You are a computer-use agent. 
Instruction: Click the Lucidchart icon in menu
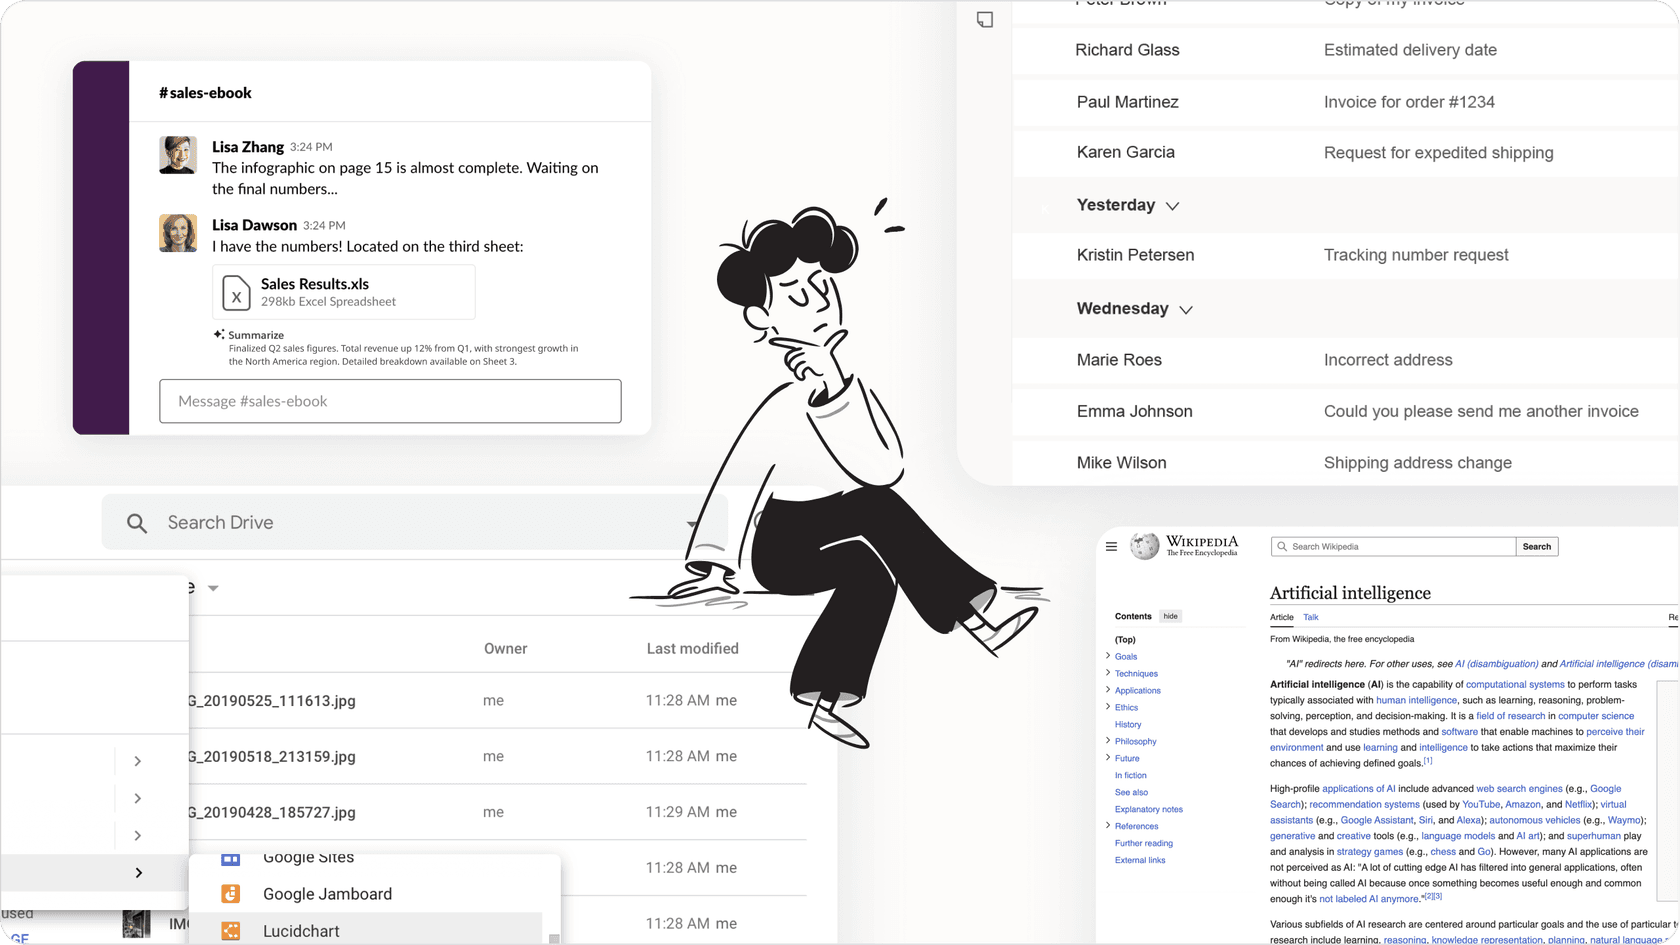click(231, 931)
